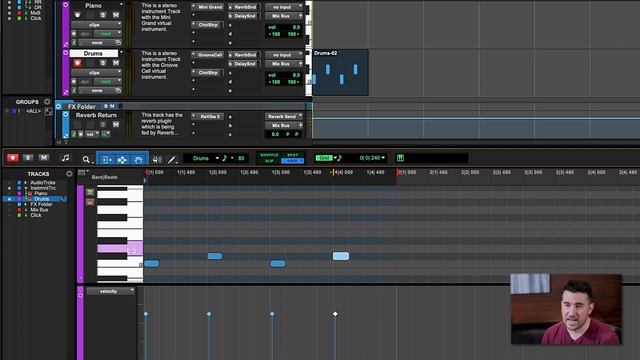This screenshot has width=640, height=360.
Task: Click the MIDI editor mute button
Action: coord(43,158)
